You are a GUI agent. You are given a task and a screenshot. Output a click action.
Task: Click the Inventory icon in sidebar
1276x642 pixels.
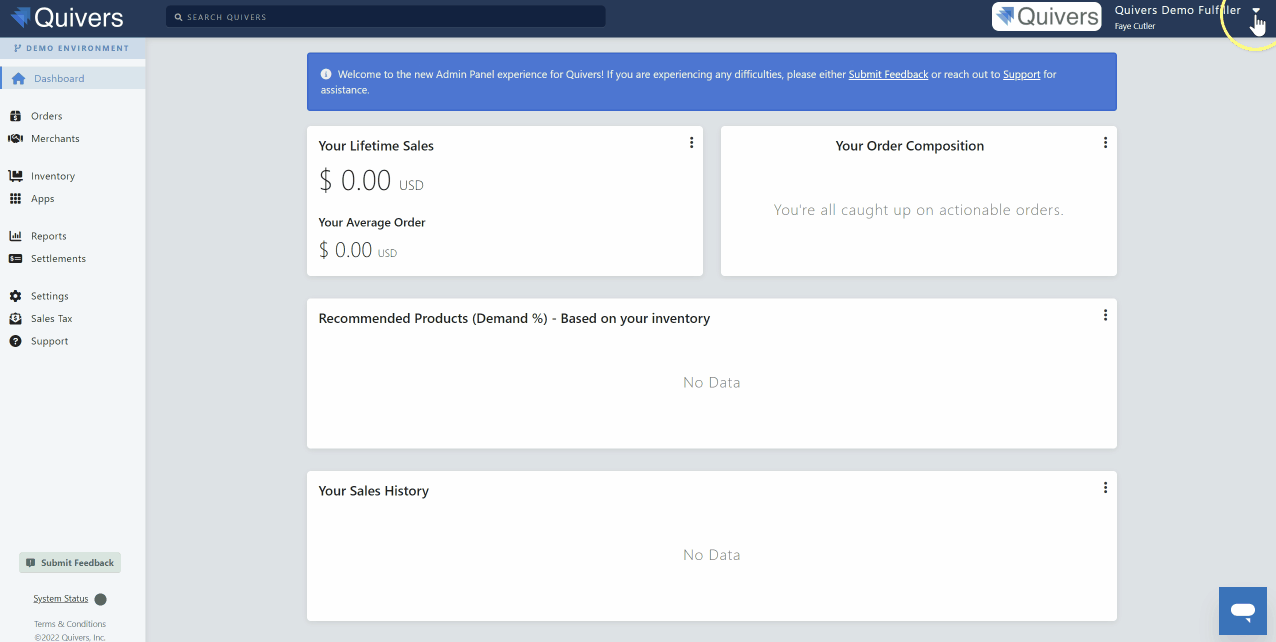tap(15, 176)
